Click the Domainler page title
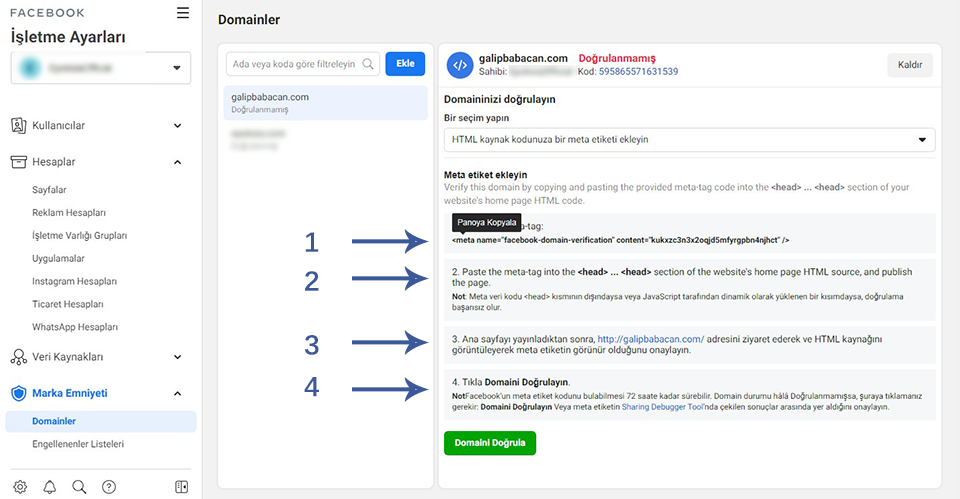This screenshot has height=499, width=960. 249,20
